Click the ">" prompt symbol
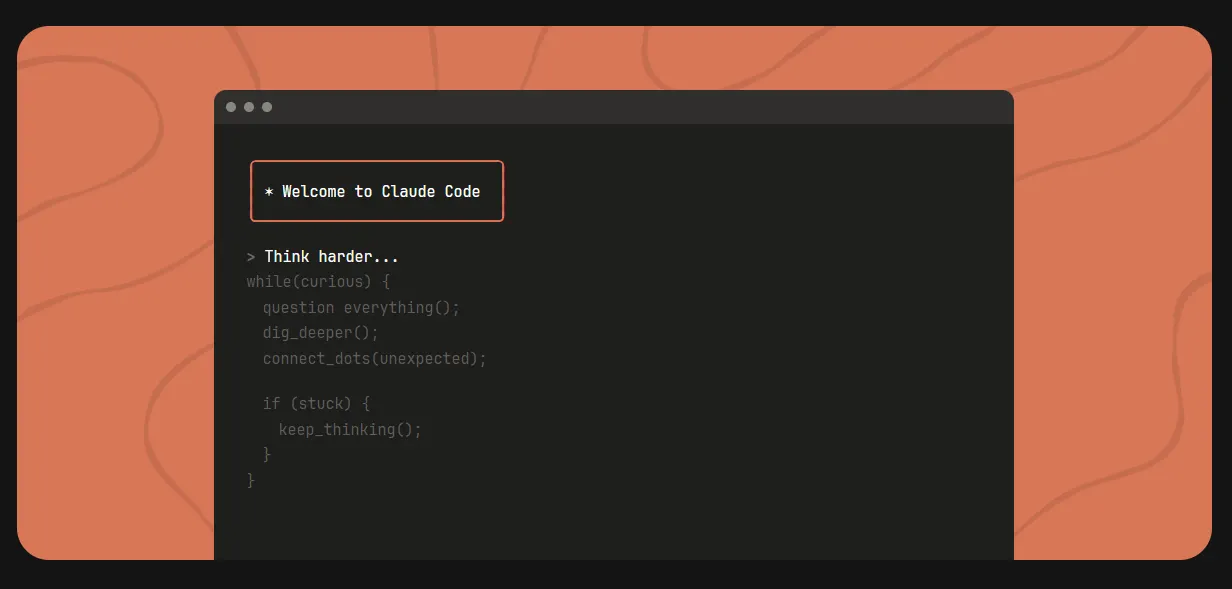Viewport: 1232px width, 589px height. pyautogui.click(x=251, y=257)
